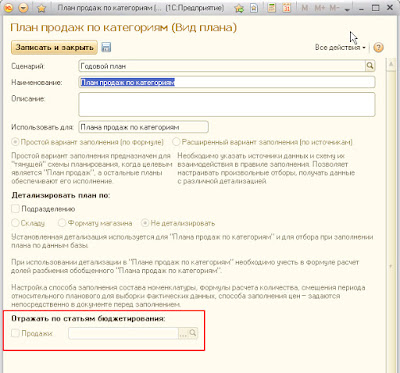Click the vertical scrollbar up arrow
400x373 pixels.
point(391,65)
